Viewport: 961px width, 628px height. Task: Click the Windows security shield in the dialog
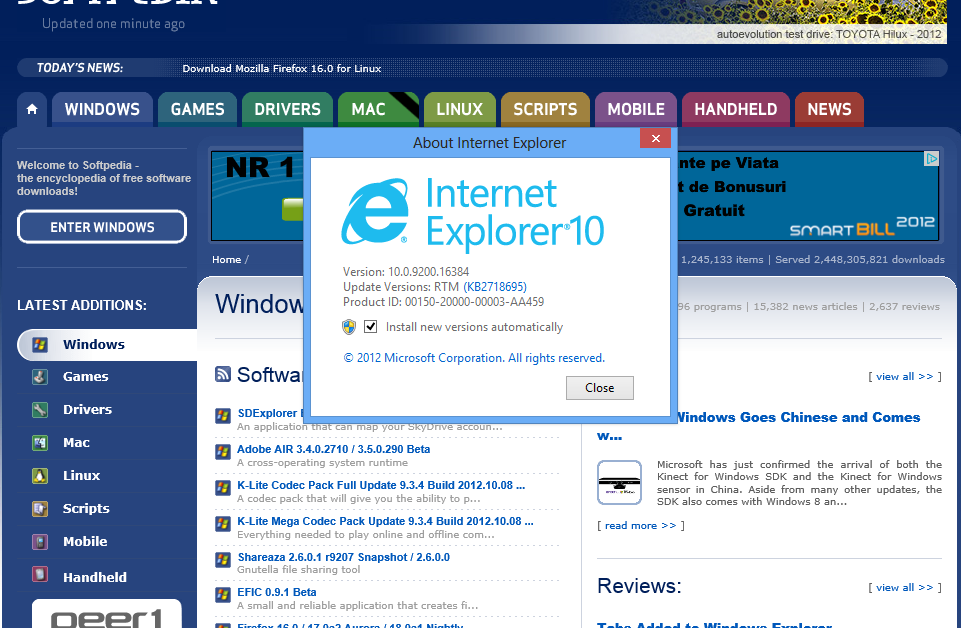349,326
